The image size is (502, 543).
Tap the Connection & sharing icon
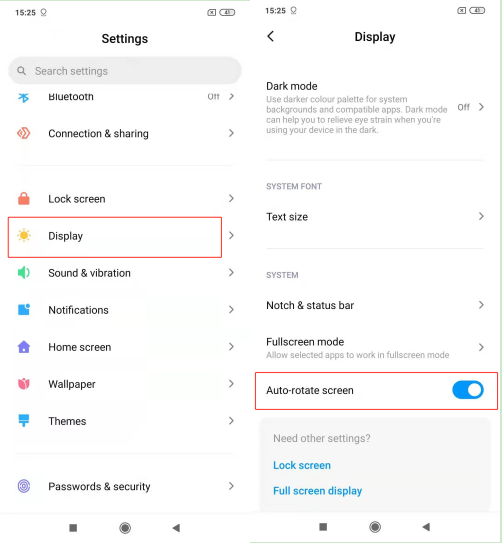click(24, 133)
